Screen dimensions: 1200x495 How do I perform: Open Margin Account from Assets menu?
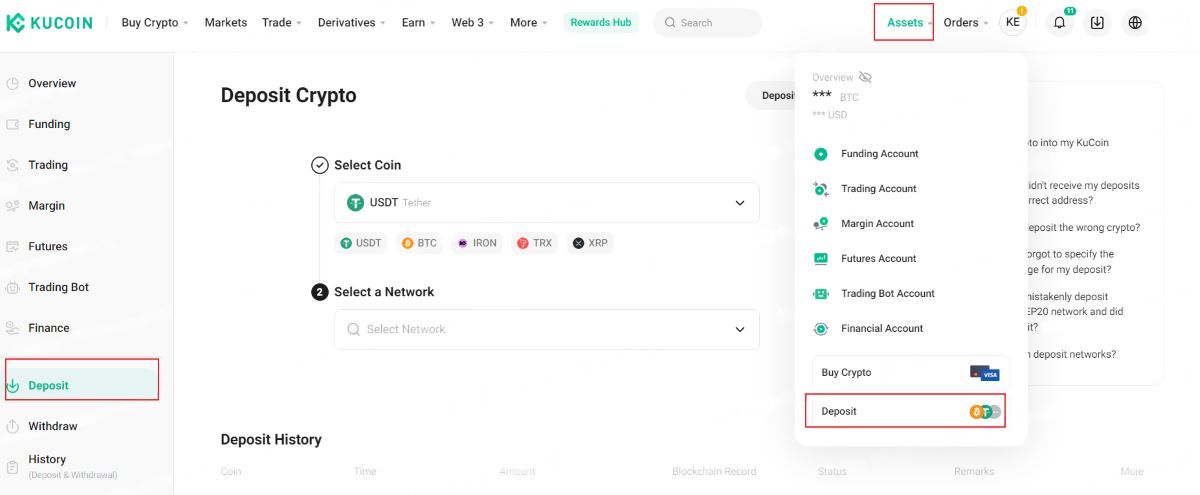[878, 224]
